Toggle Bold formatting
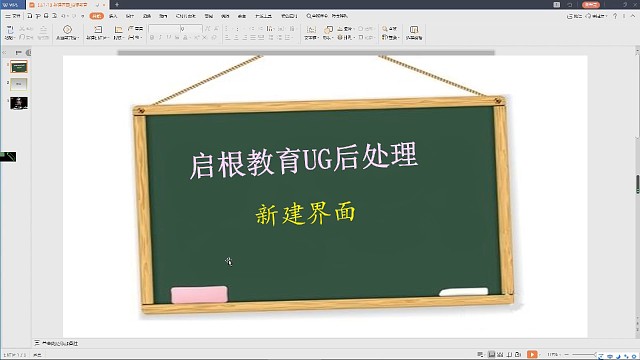The image size is (640, 360). pos(152,38)
